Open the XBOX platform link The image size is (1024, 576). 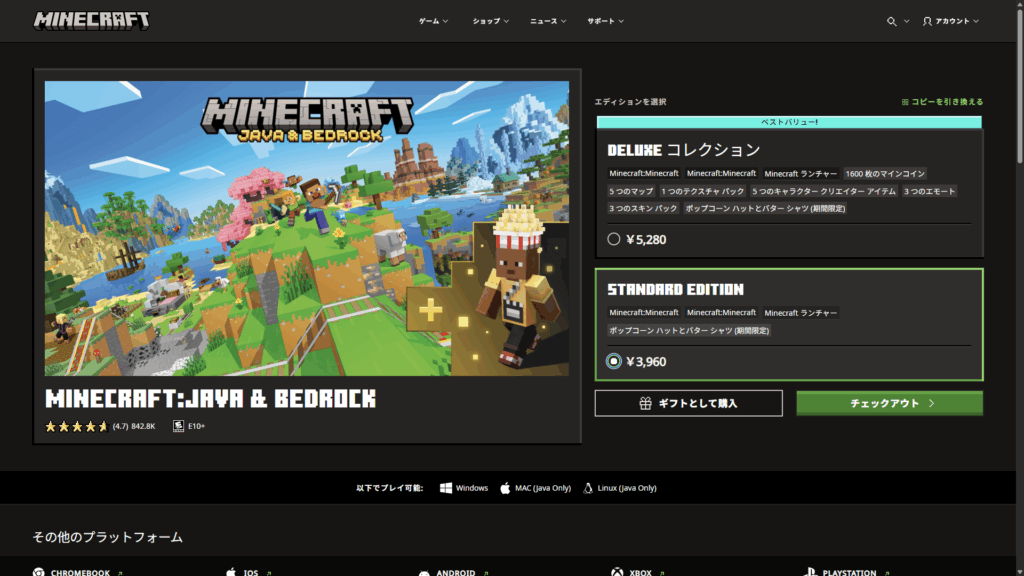(637, 573)
